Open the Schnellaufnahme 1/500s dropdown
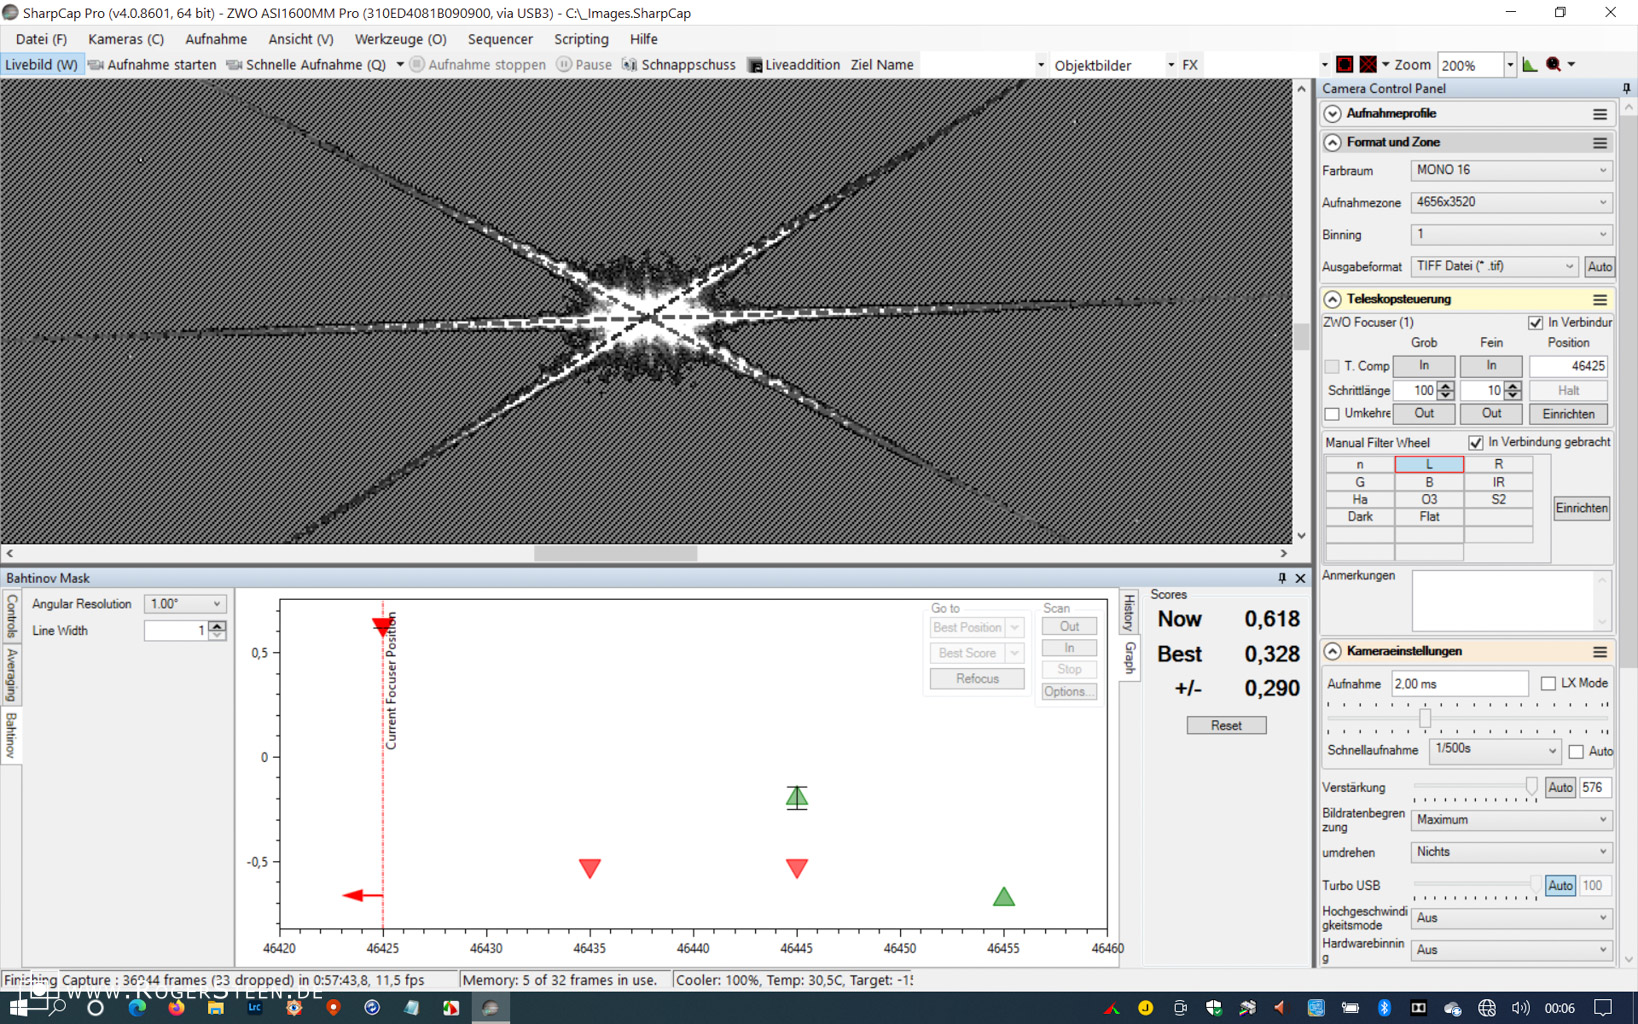The width and height of the screenshot is (1638, 1024). pyautogui.click(x=1495, y=750)
